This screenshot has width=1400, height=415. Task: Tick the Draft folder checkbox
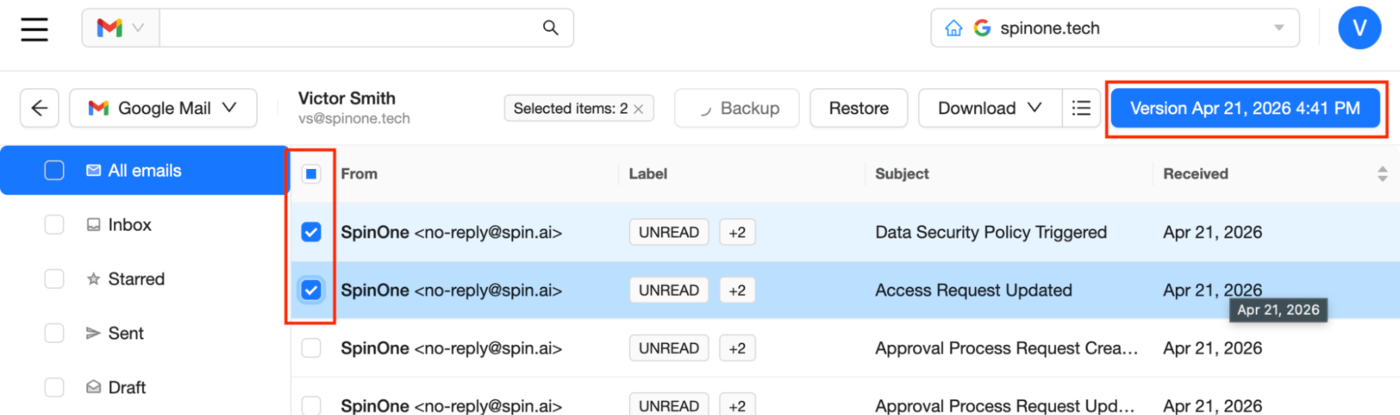(x=54, y=387)
